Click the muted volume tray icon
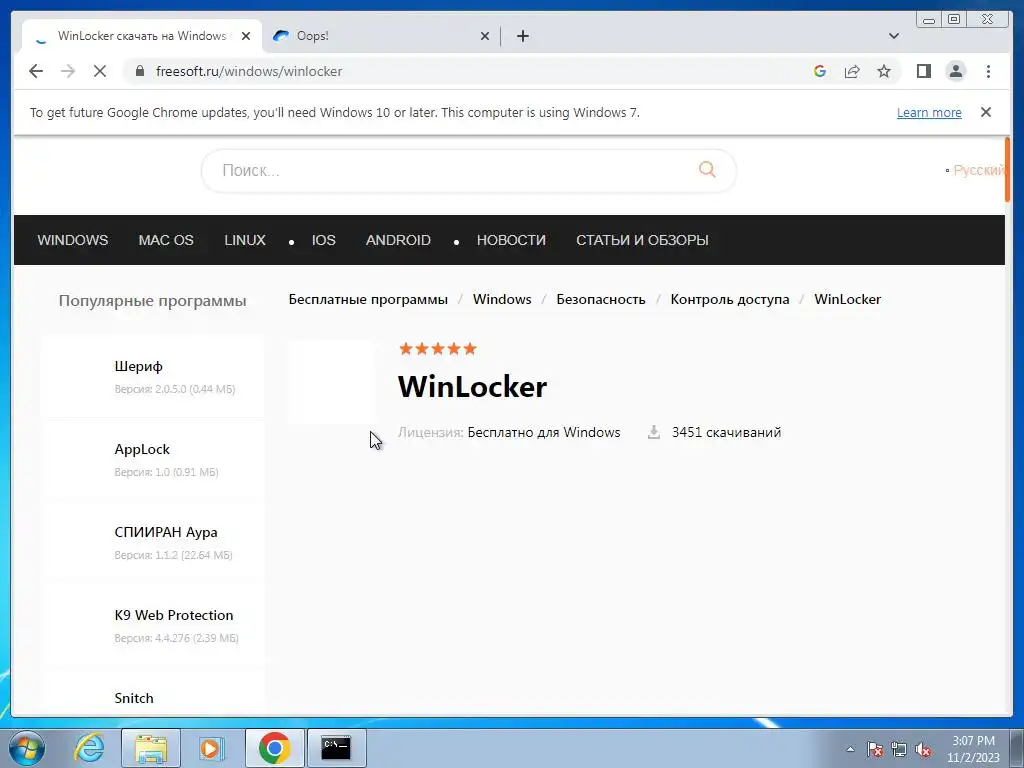Viewport: 1024px width, 768px height. tap(923, 749)
